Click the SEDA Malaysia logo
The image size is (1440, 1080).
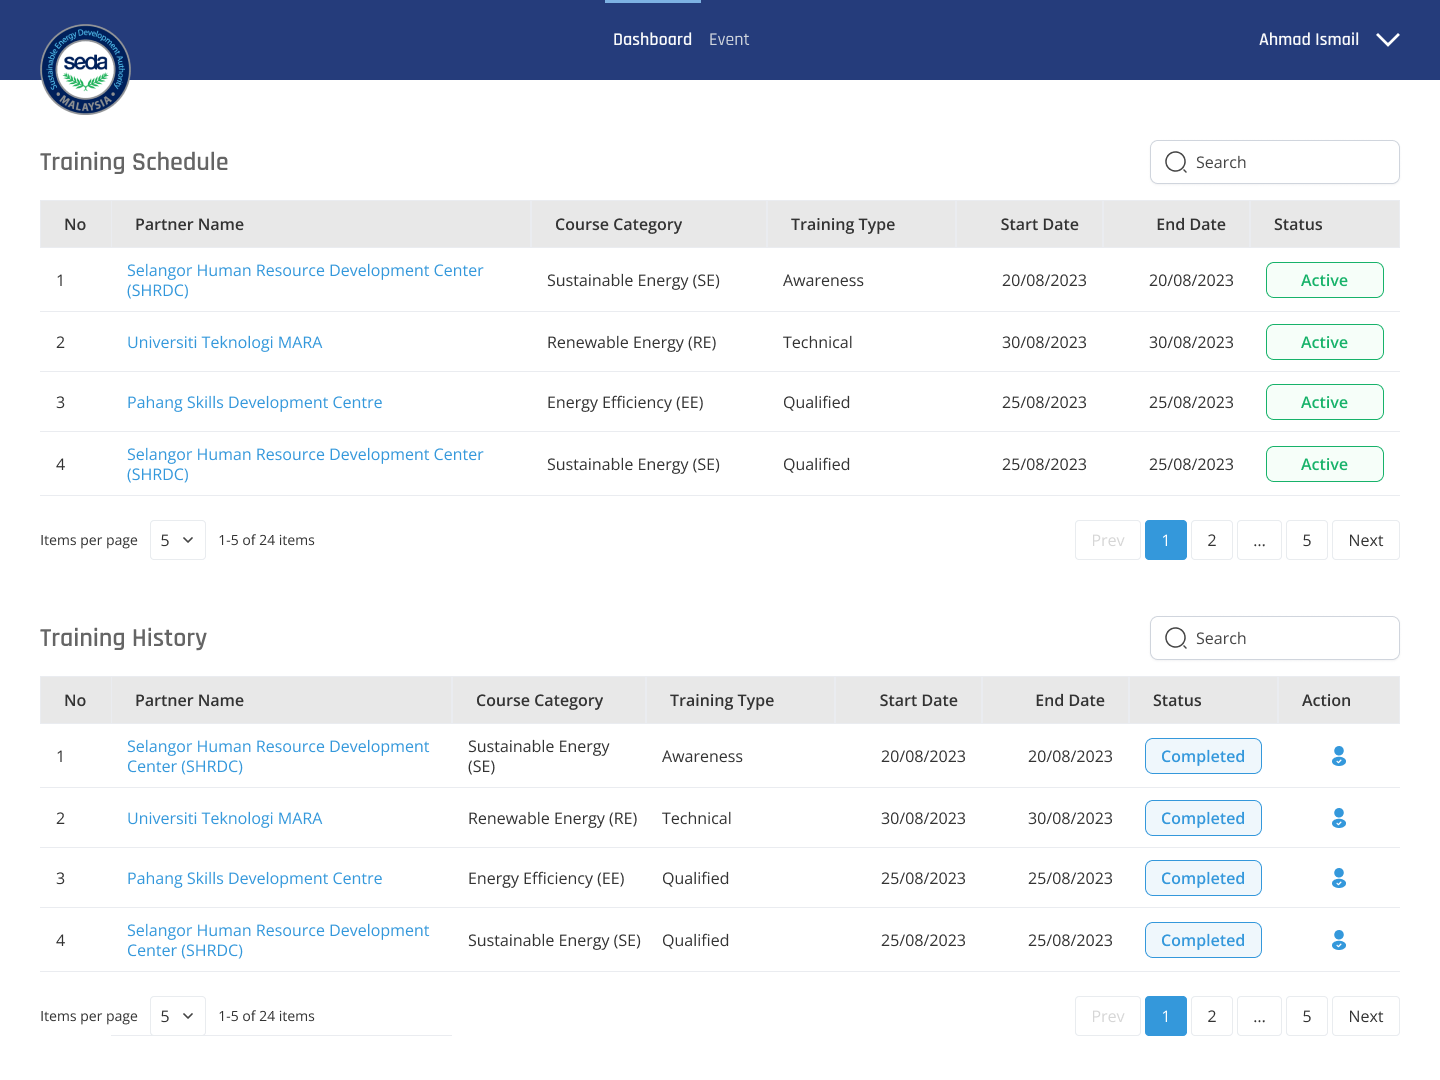click(85, 69)
